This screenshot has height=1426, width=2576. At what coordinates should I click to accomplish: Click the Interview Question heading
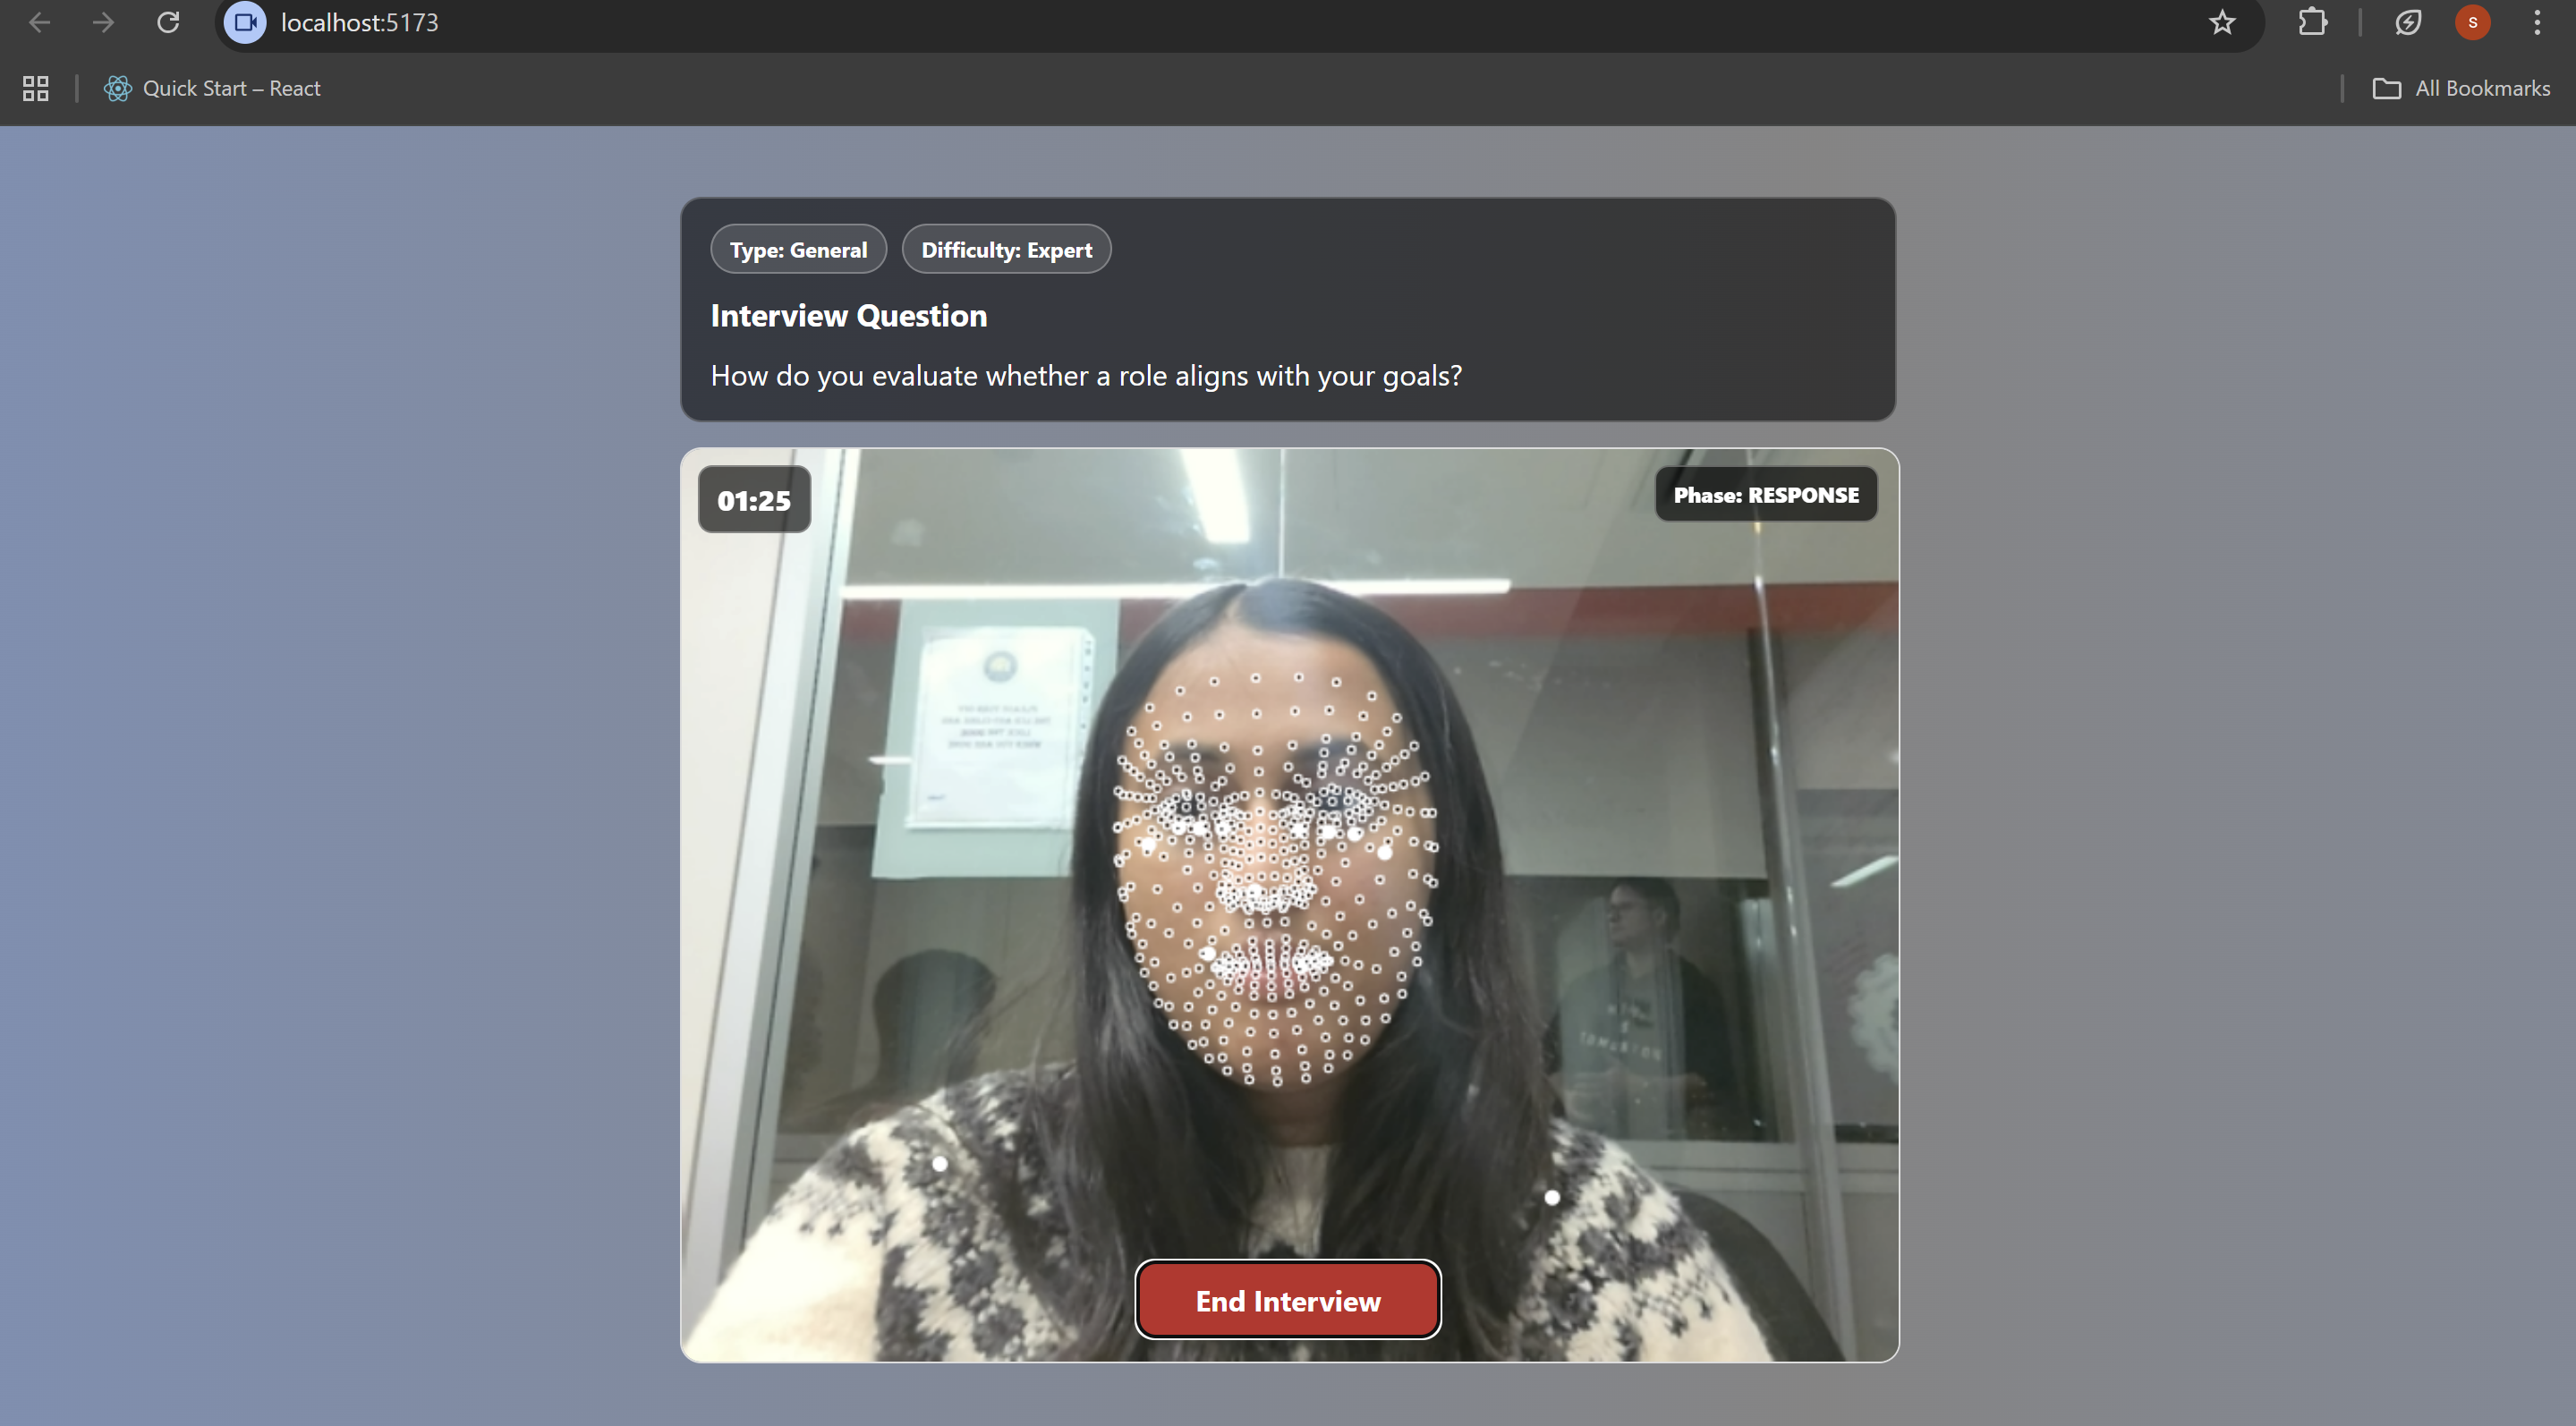coord(849,316)
